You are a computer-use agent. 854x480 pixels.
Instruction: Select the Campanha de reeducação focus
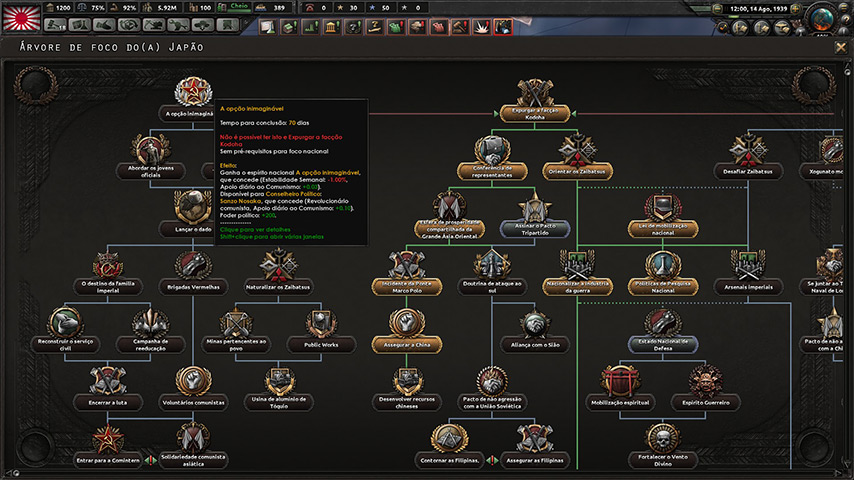pos(150,330)
